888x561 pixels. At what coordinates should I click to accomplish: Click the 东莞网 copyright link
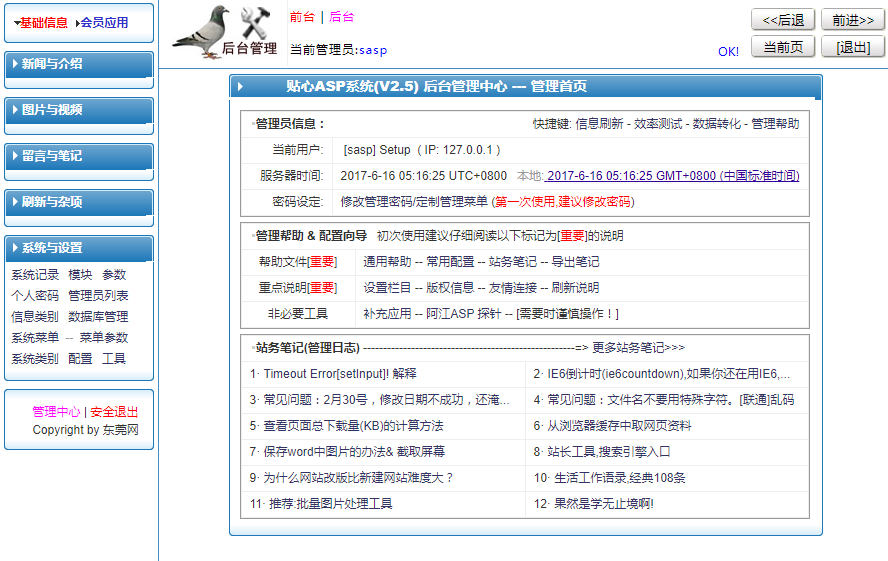tap(121, 430)
